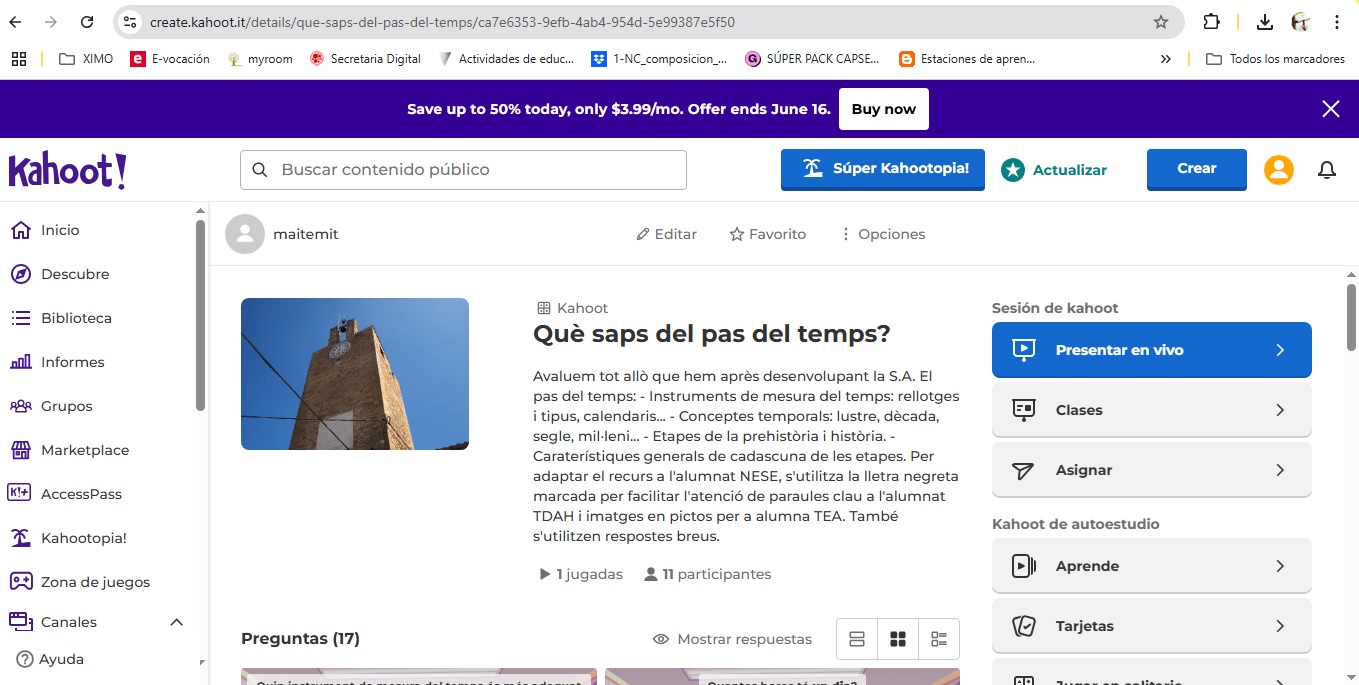Switch questions to grid view layout
This screenshot has width=1359, height=685.
897,638
